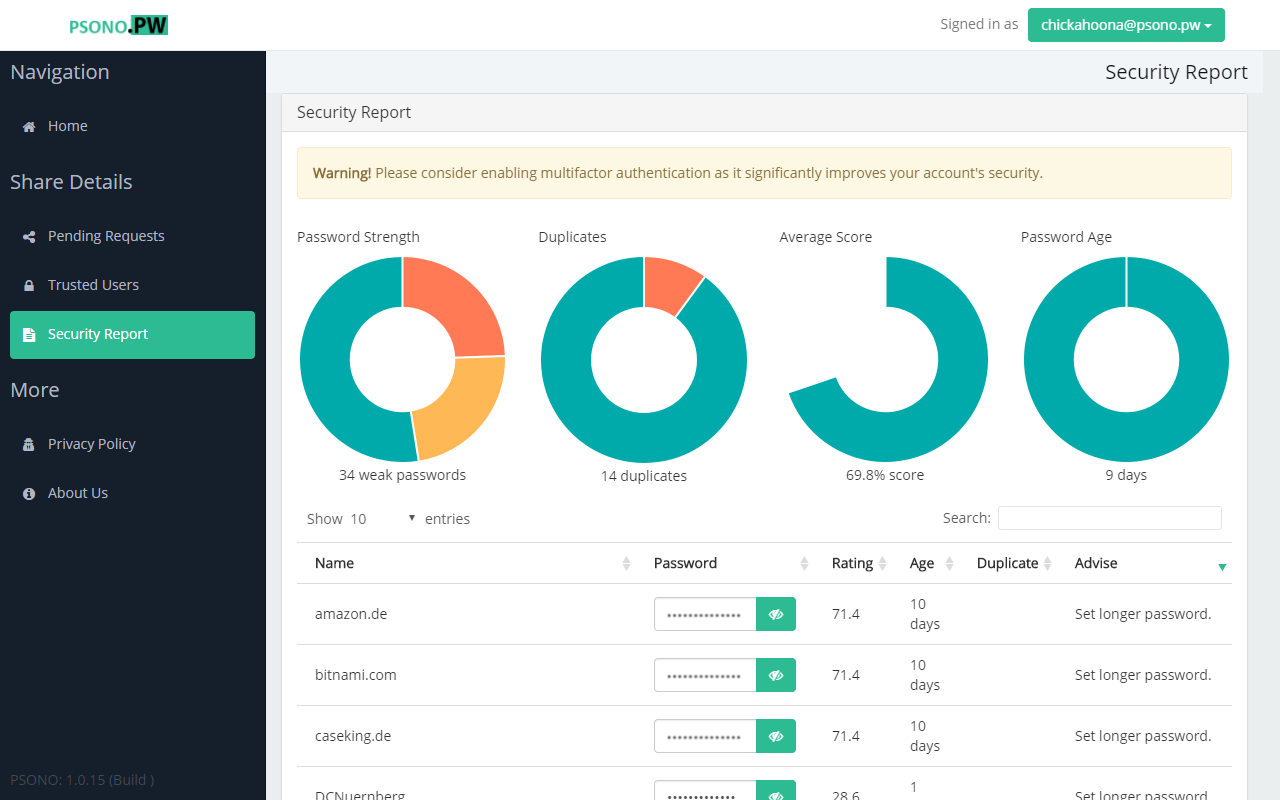Click the amazon.de rating value 71.4
Viewport: 1280px width, 800px height.
tap(846, 614)
